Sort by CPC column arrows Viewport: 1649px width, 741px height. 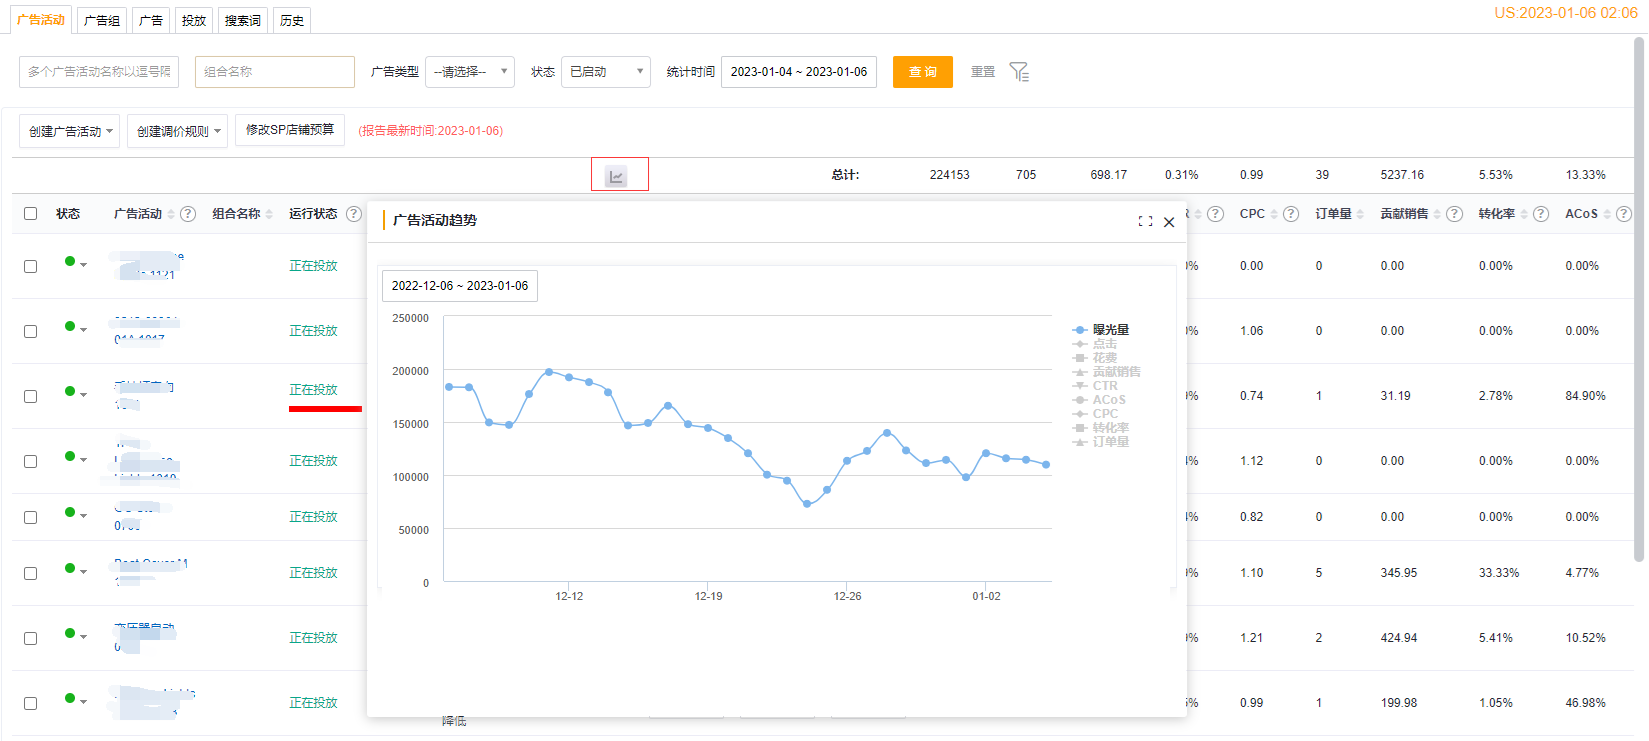1274,214
